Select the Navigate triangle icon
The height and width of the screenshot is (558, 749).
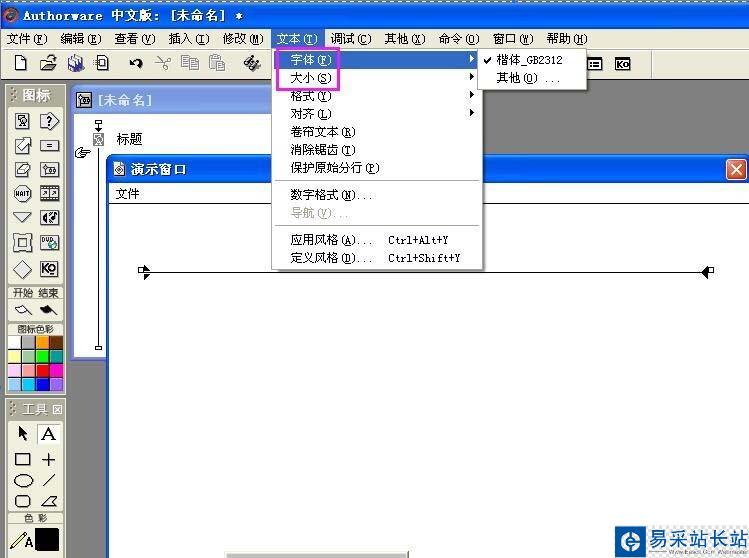[x=22, y=218]
